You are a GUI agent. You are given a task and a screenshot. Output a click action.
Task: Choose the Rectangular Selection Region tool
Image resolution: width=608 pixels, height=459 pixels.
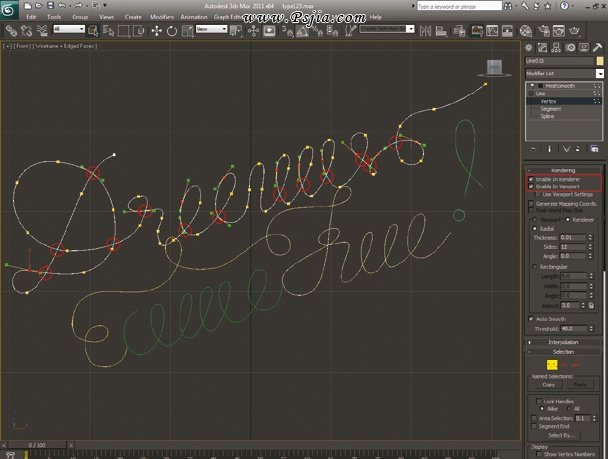[x=123, y=31]
